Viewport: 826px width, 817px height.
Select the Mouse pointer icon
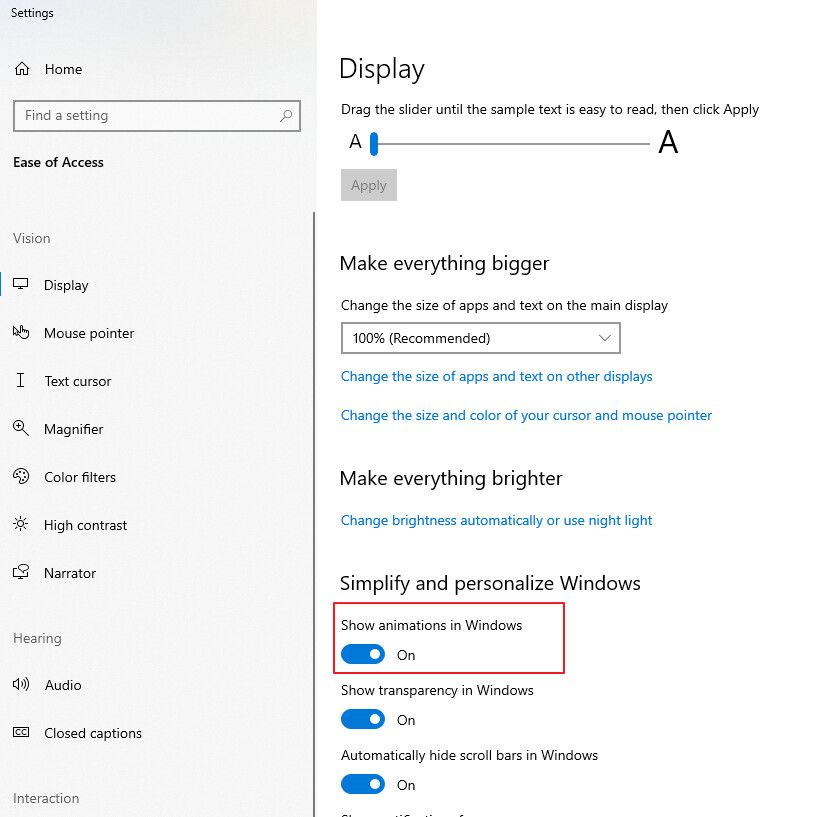(x=21, y=333)
